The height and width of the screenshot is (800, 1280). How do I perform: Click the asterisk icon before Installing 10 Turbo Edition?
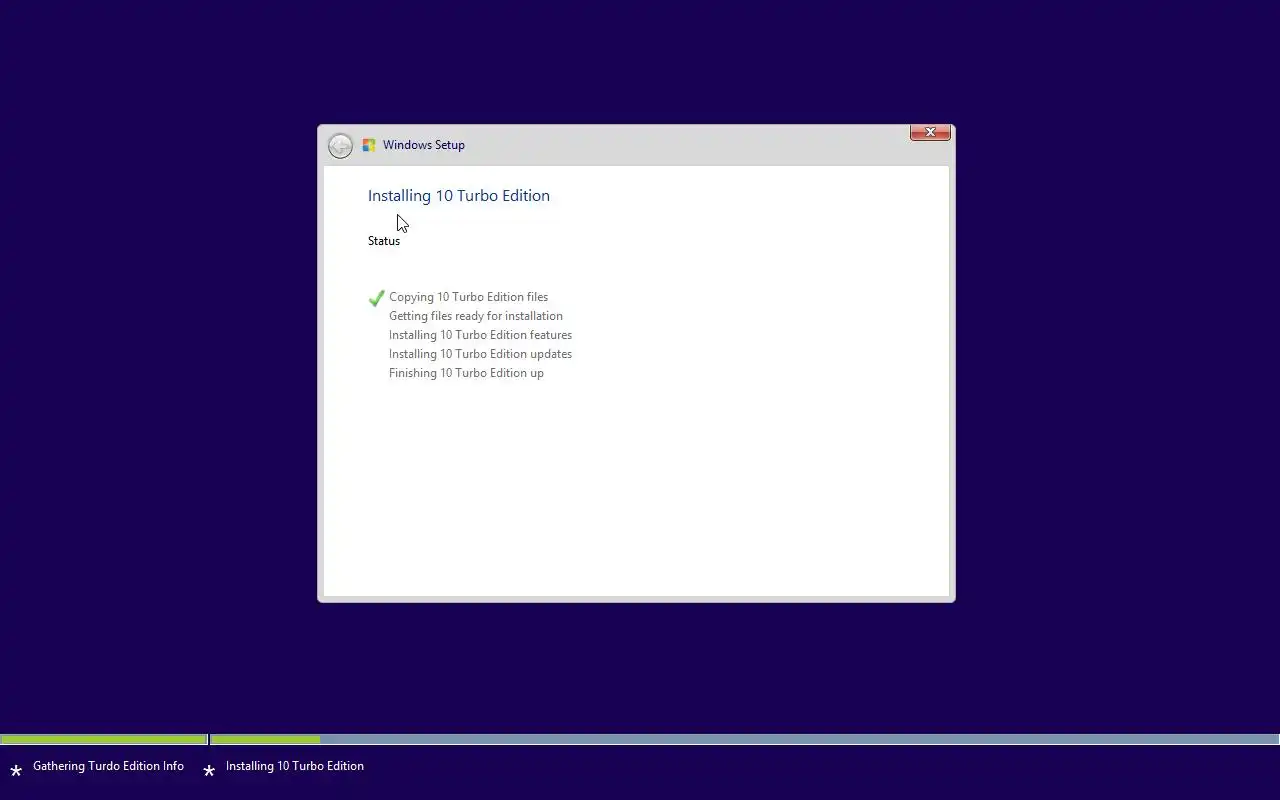pos(209,771)
